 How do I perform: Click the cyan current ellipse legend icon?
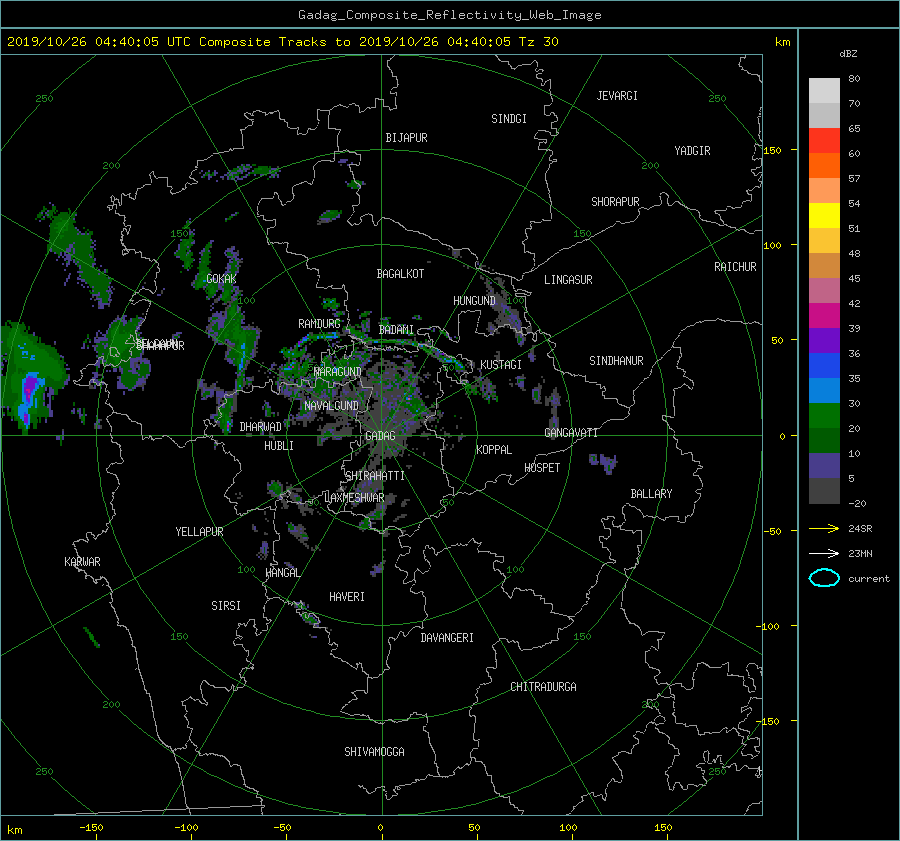tap(824, 578)
